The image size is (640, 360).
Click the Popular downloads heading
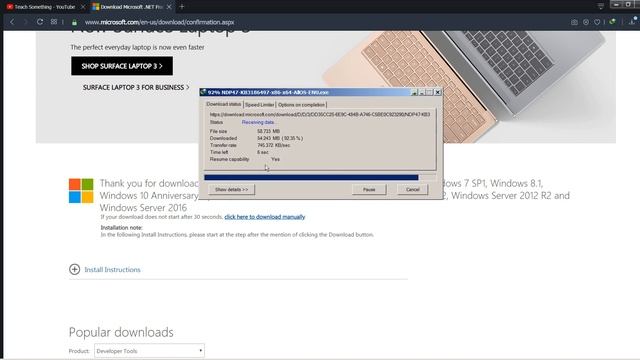121,332
